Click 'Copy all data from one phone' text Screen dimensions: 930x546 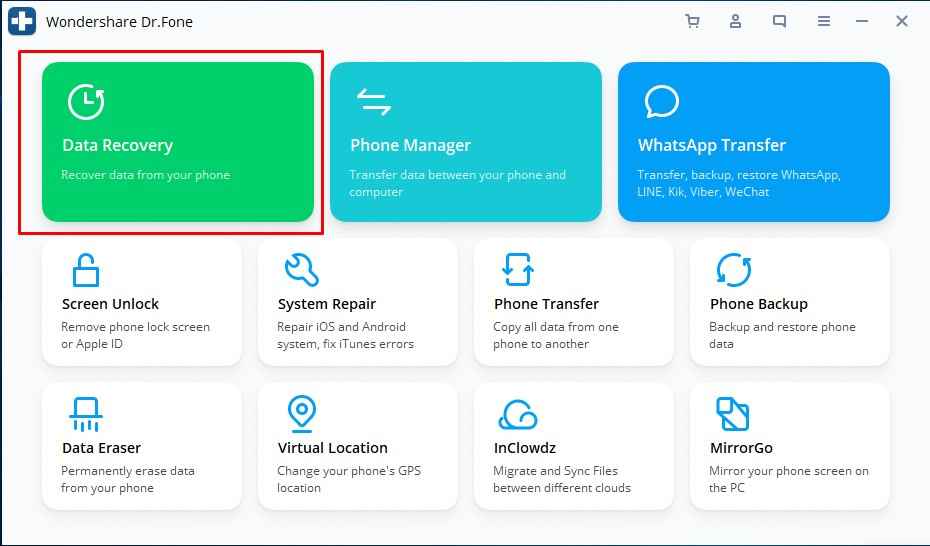(556, 335)
